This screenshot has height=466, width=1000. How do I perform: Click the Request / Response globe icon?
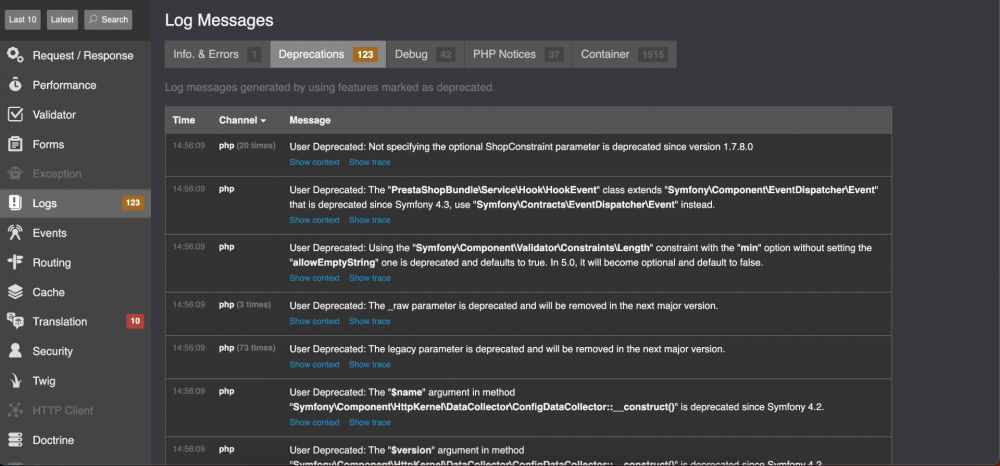pos(15,55)
